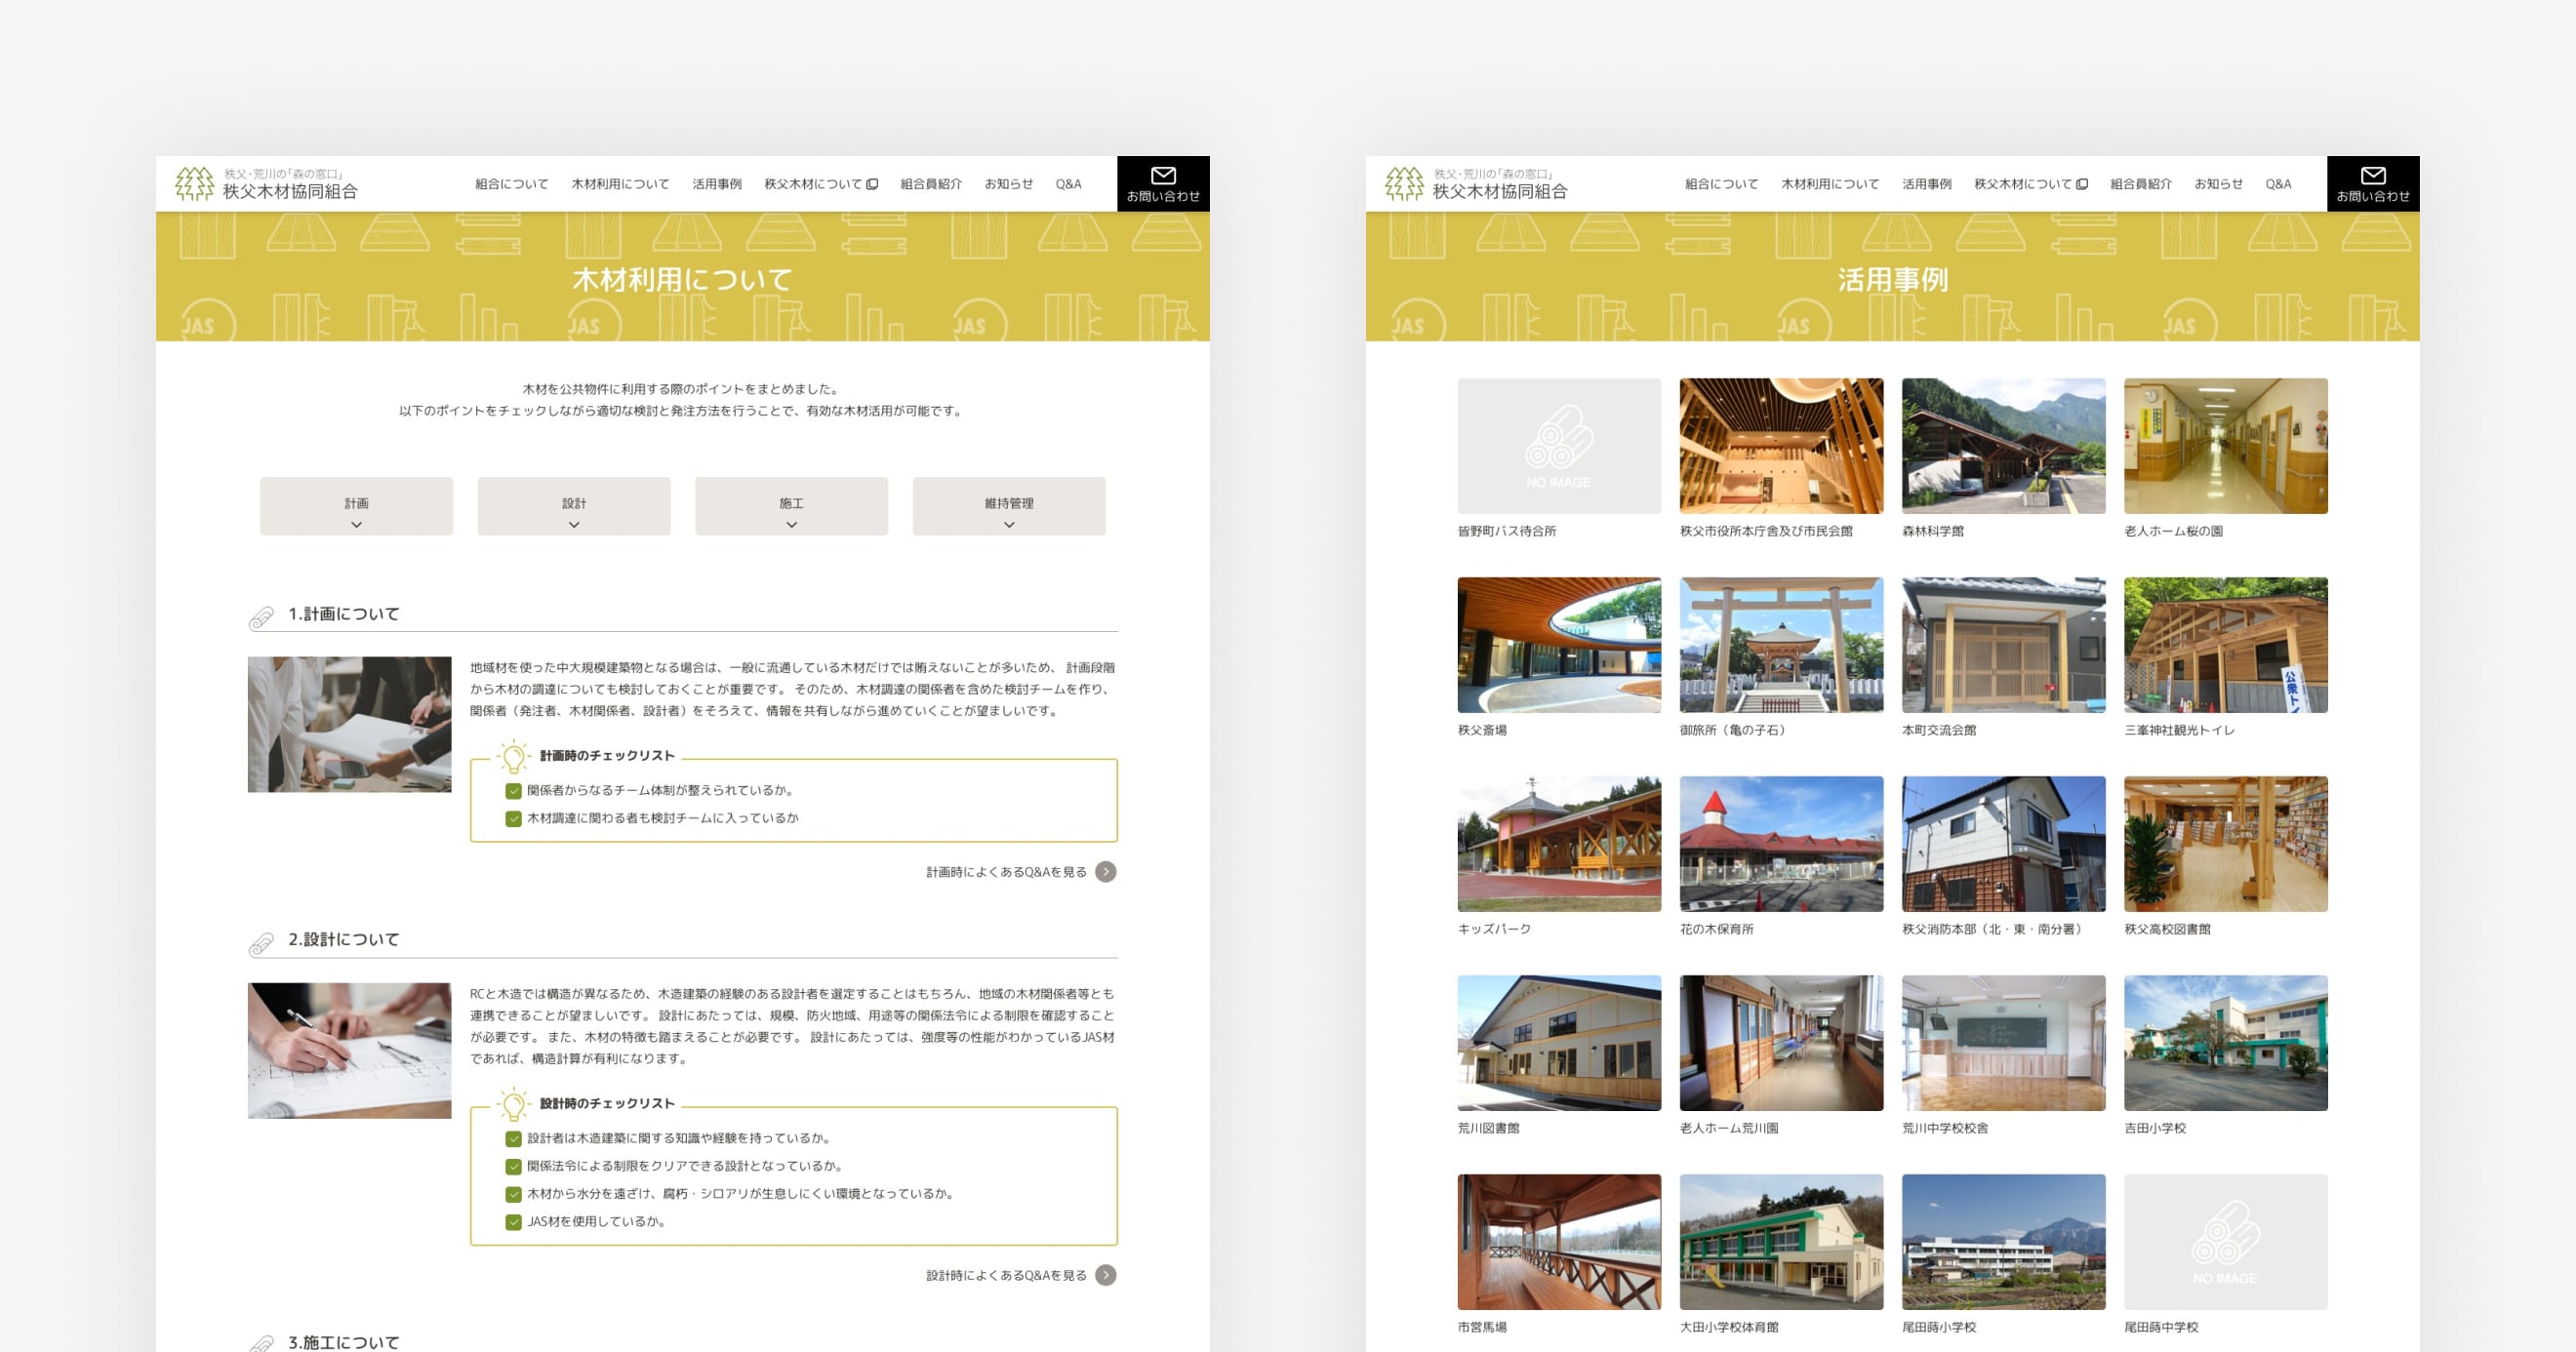Click external-link icon beside 秩父木材について on left page

(872, 184)
